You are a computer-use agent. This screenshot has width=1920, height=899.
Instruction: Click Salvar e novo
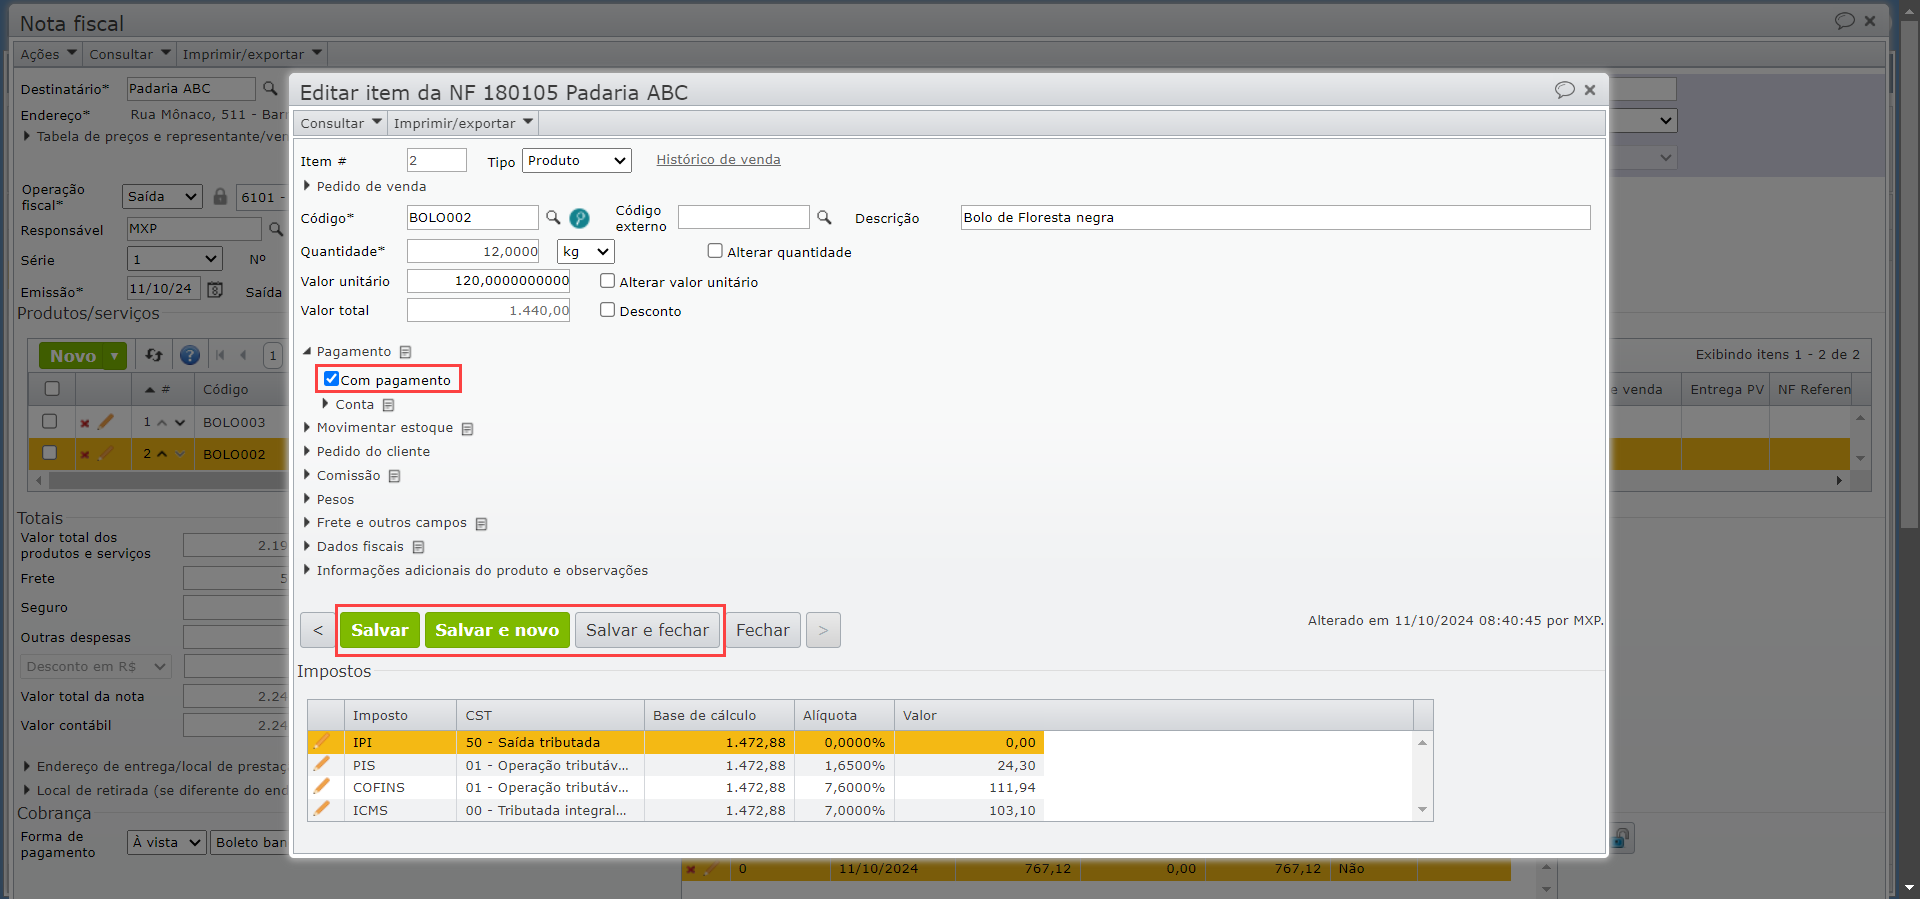pyautogui.click(x=497, y=630)
